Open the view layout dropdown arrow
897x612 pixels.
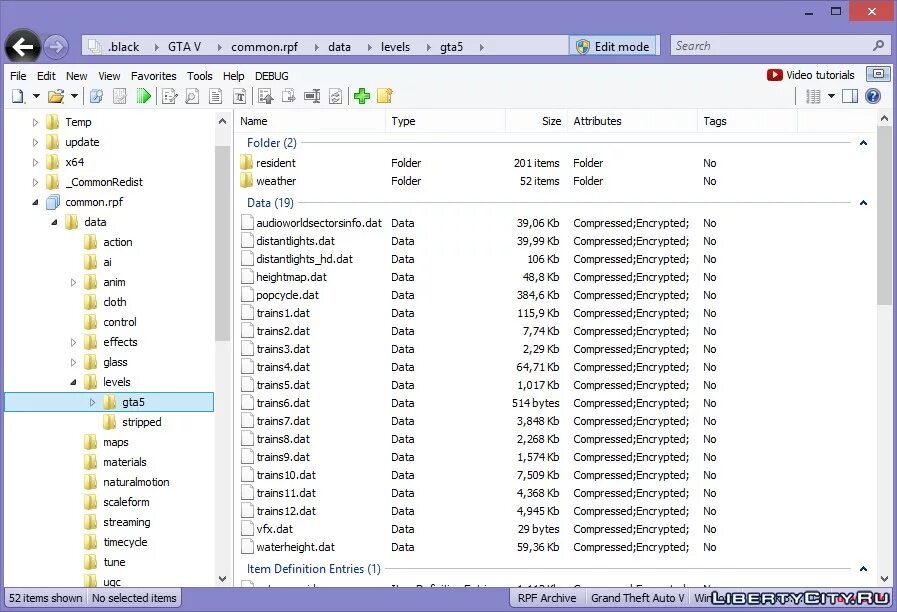(x=831, y=96)
